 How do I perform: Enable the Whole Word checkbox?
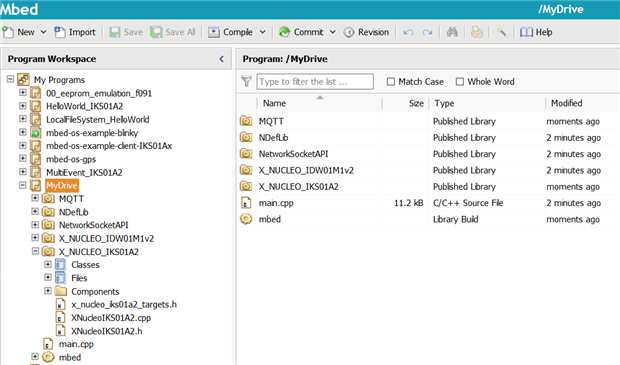[x=459, y=81]
